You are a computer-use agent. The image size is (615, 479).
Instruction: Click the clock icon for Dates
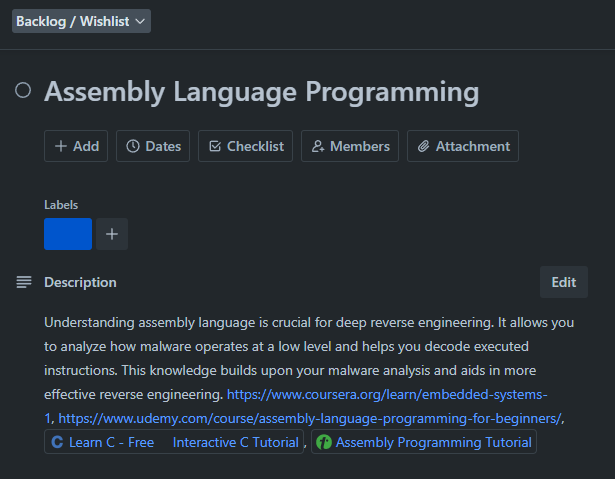pos(133,146)
